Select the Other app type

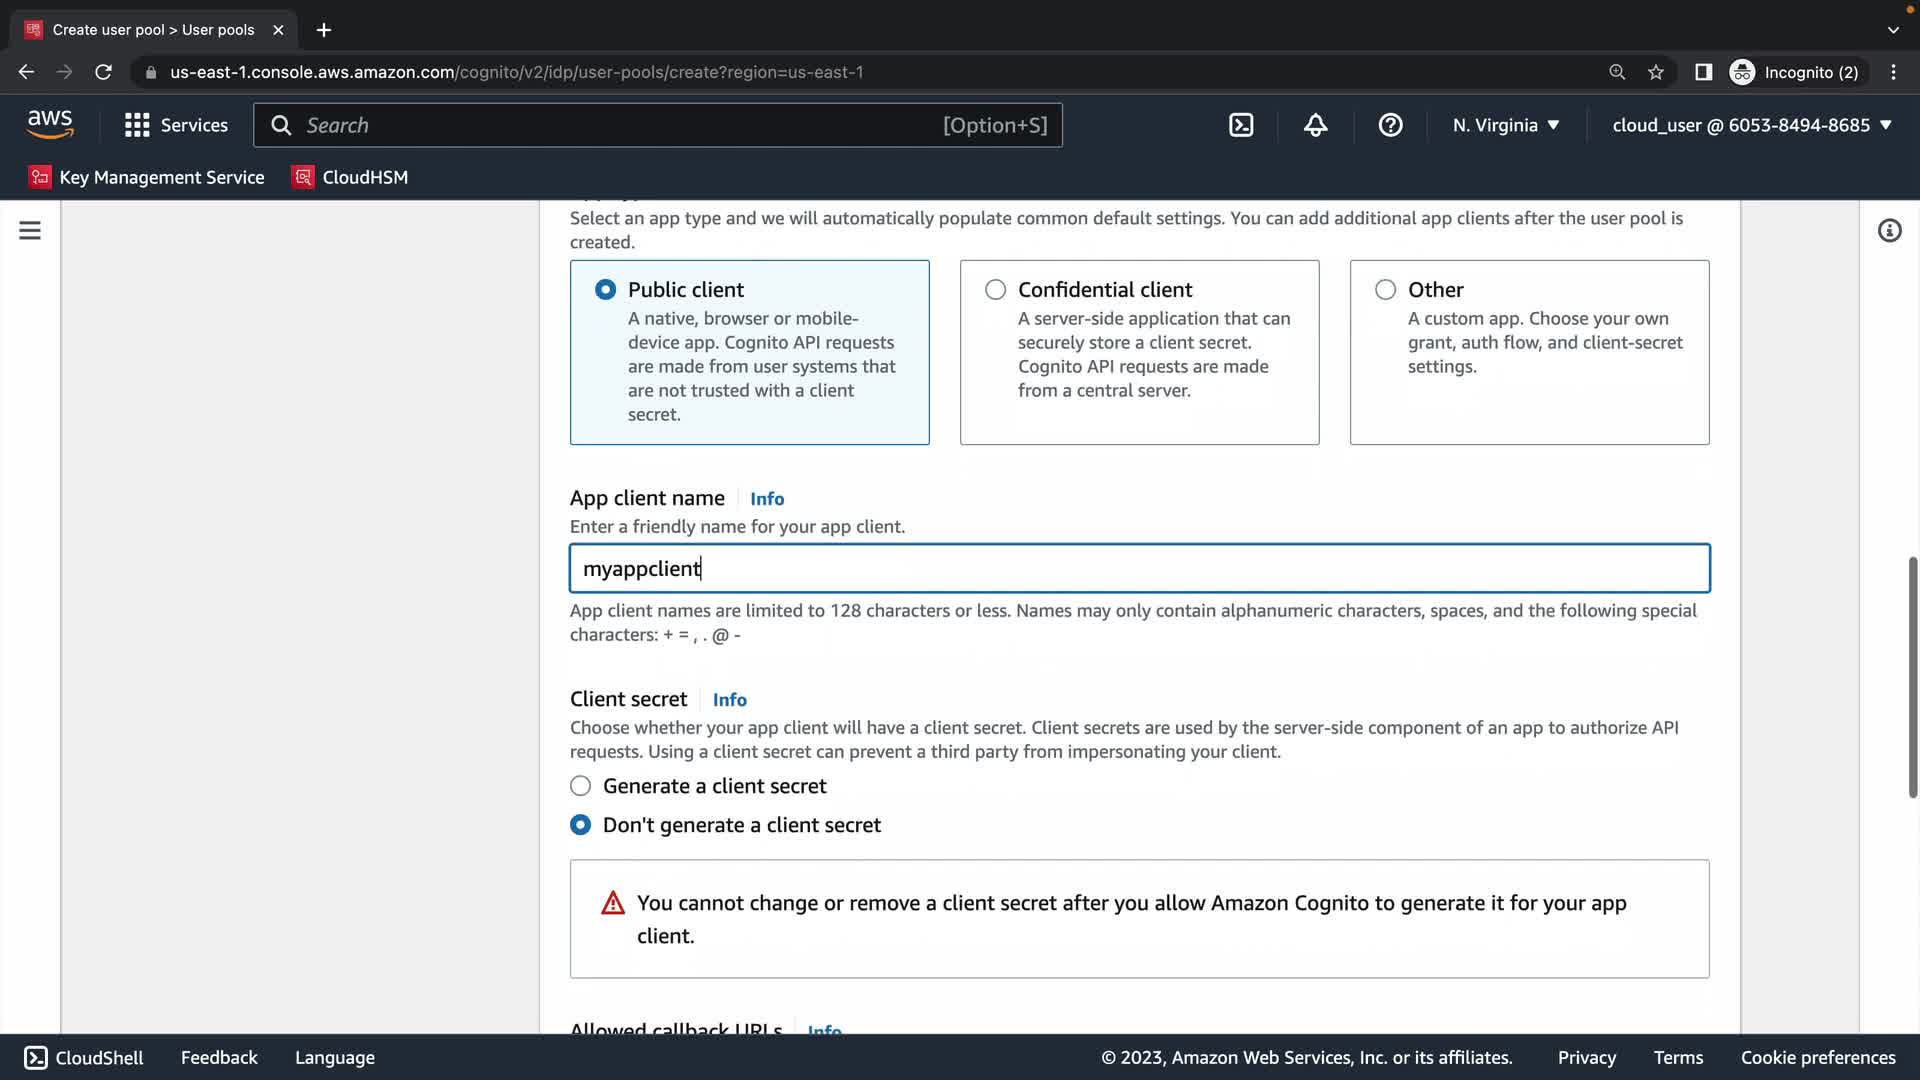point(1385,290)
